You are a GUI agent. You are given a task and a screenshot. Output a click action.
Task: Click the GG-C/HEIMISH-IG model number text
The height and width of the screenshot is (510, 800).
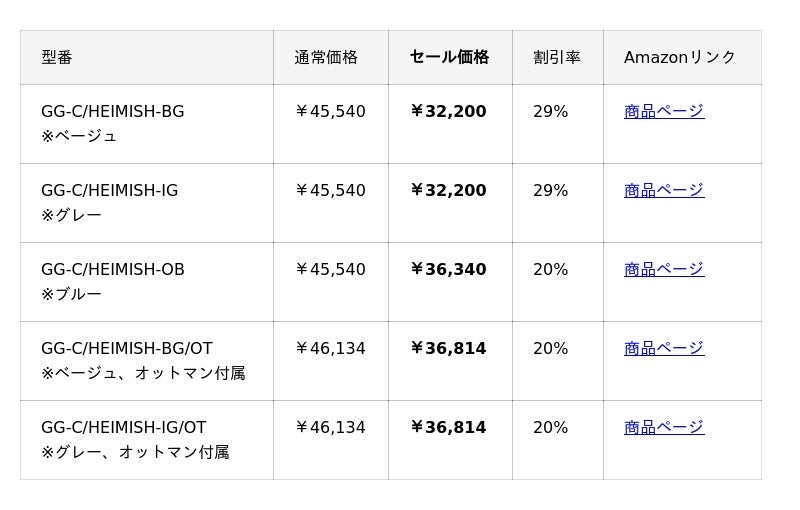(x=110, y=190)
